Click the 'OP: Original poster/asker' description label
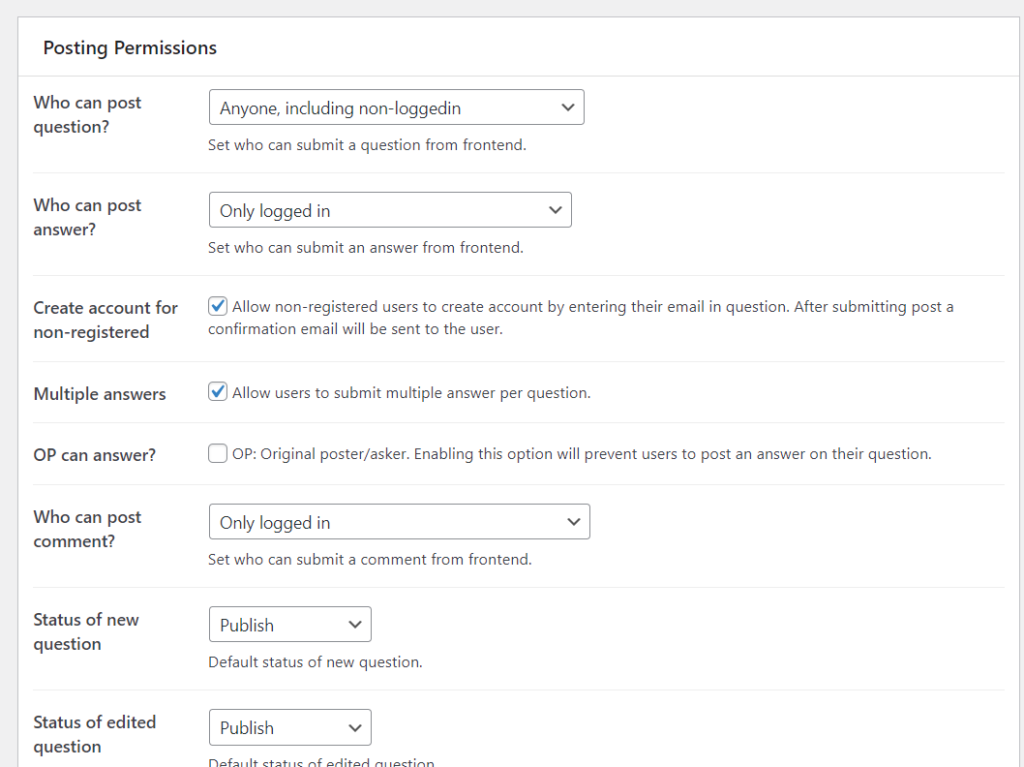The image size is (1024, 767). coord(581,454)
